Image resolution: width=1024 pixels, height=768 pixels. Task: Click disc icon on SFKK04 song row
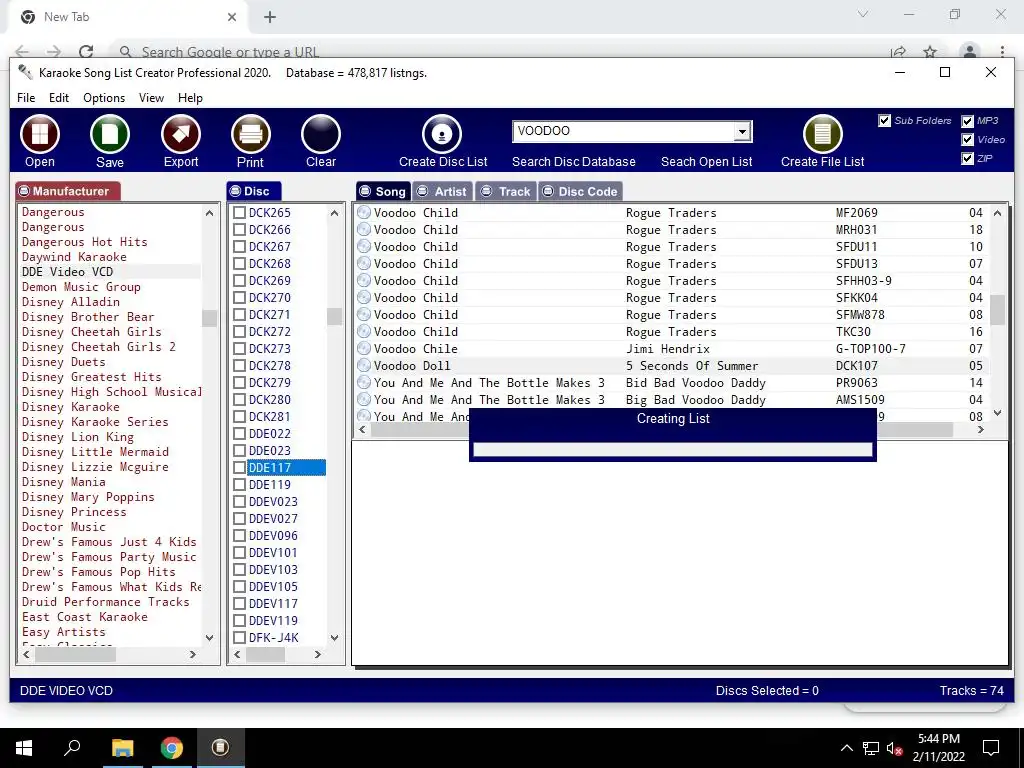coord(364,298)
